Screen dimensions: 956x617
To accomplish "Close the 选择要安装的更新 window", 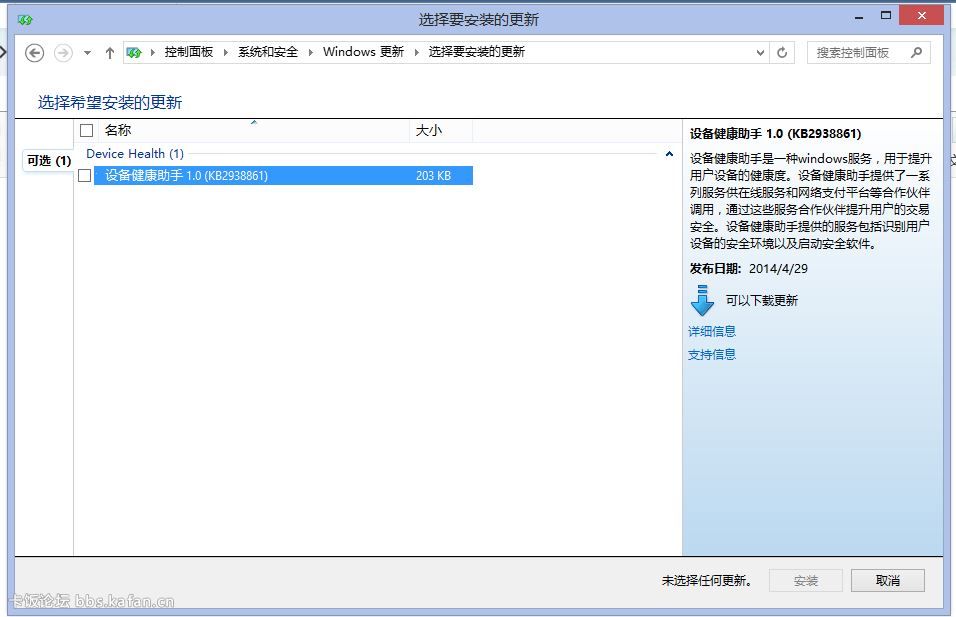I will (921, 15).
